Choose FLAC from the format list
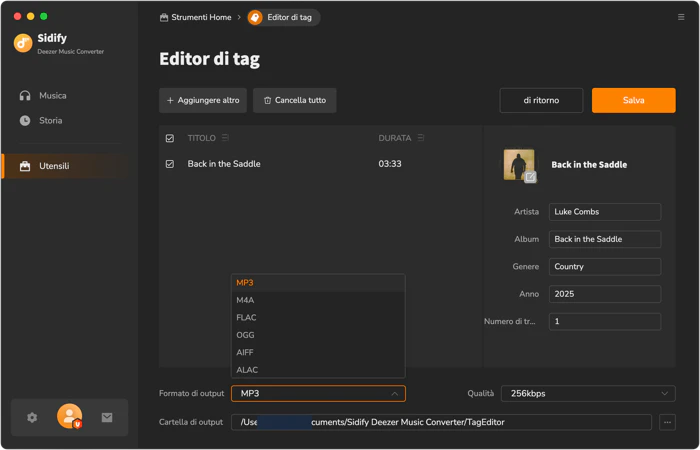The height and width of the screenshot is (450, 700). [x=318, y=318]
